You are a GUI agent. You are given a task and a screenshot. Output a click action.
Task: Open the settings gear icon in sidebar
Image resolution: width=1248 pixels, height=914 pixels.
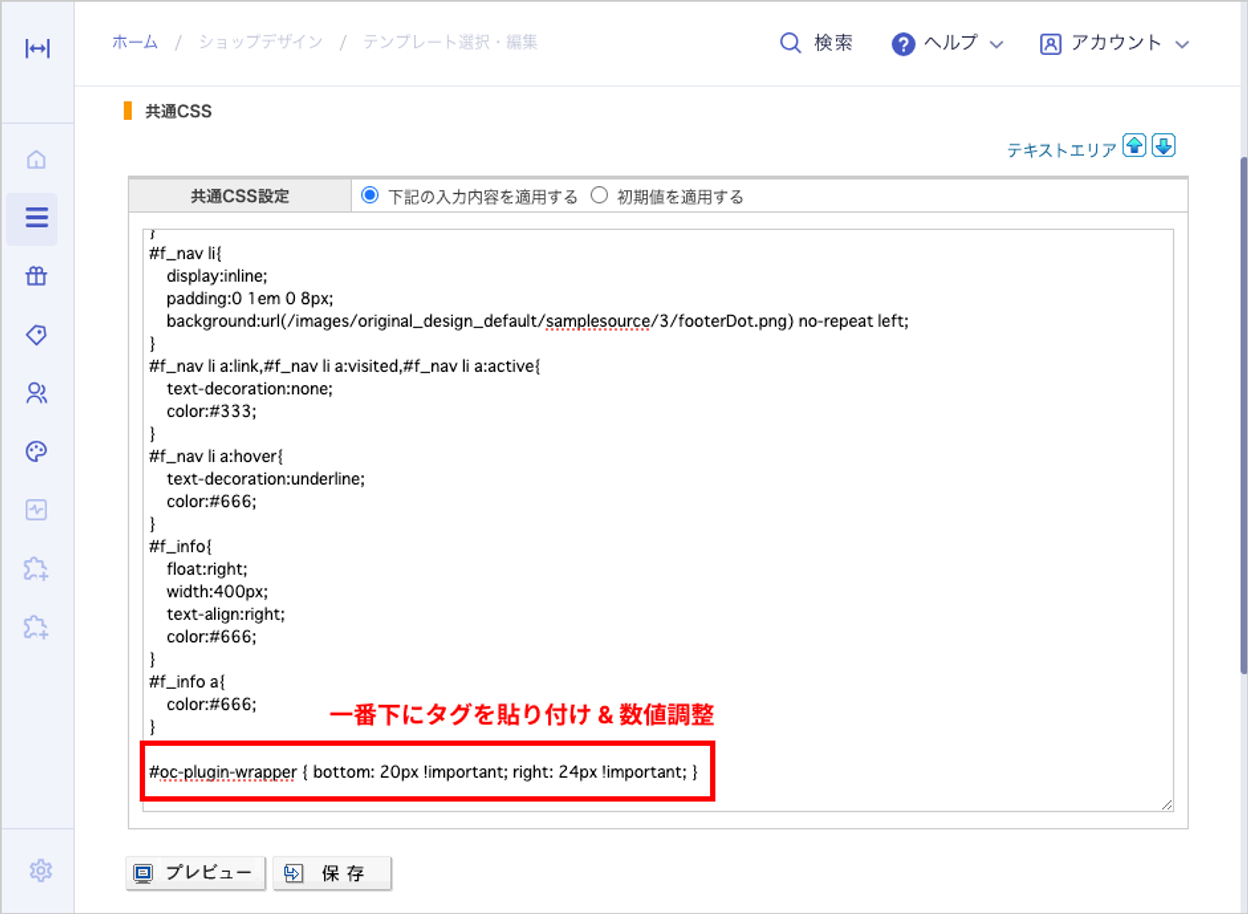click(40, 871)
